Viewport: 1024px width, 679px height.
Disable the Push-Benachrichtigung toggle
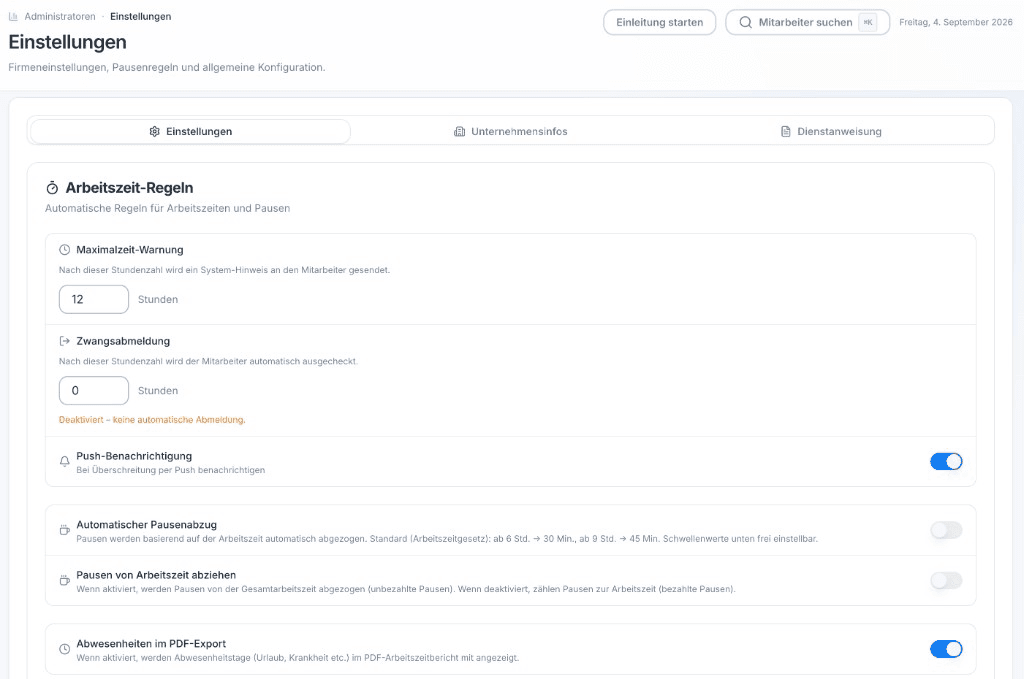pyautogui.click(x=946, y=462)
